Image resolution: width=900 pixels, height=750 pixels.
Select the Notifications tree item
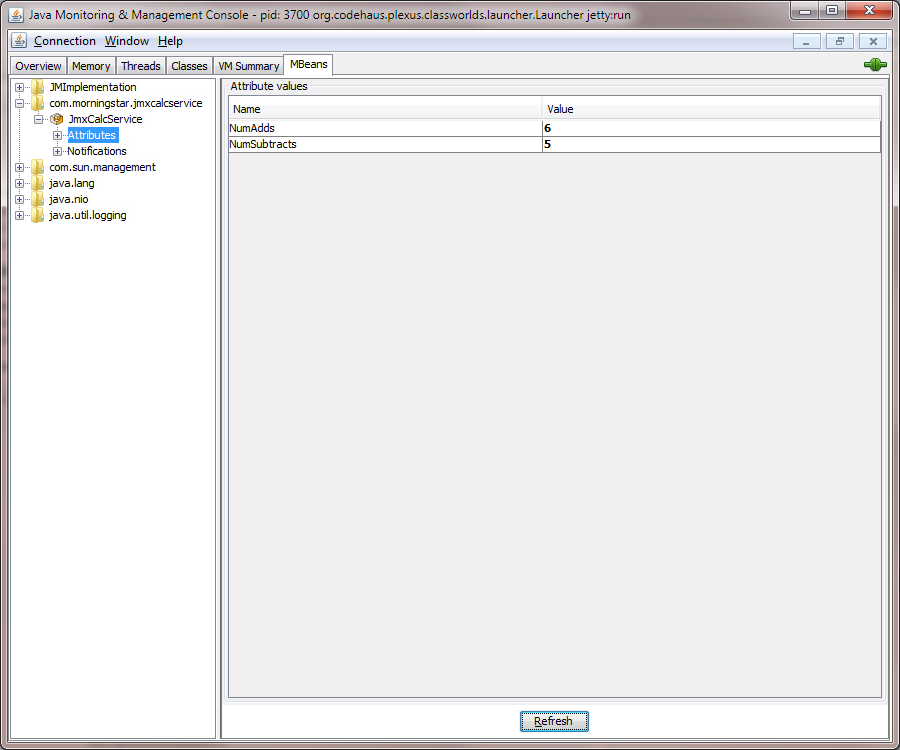coord(96,151)
